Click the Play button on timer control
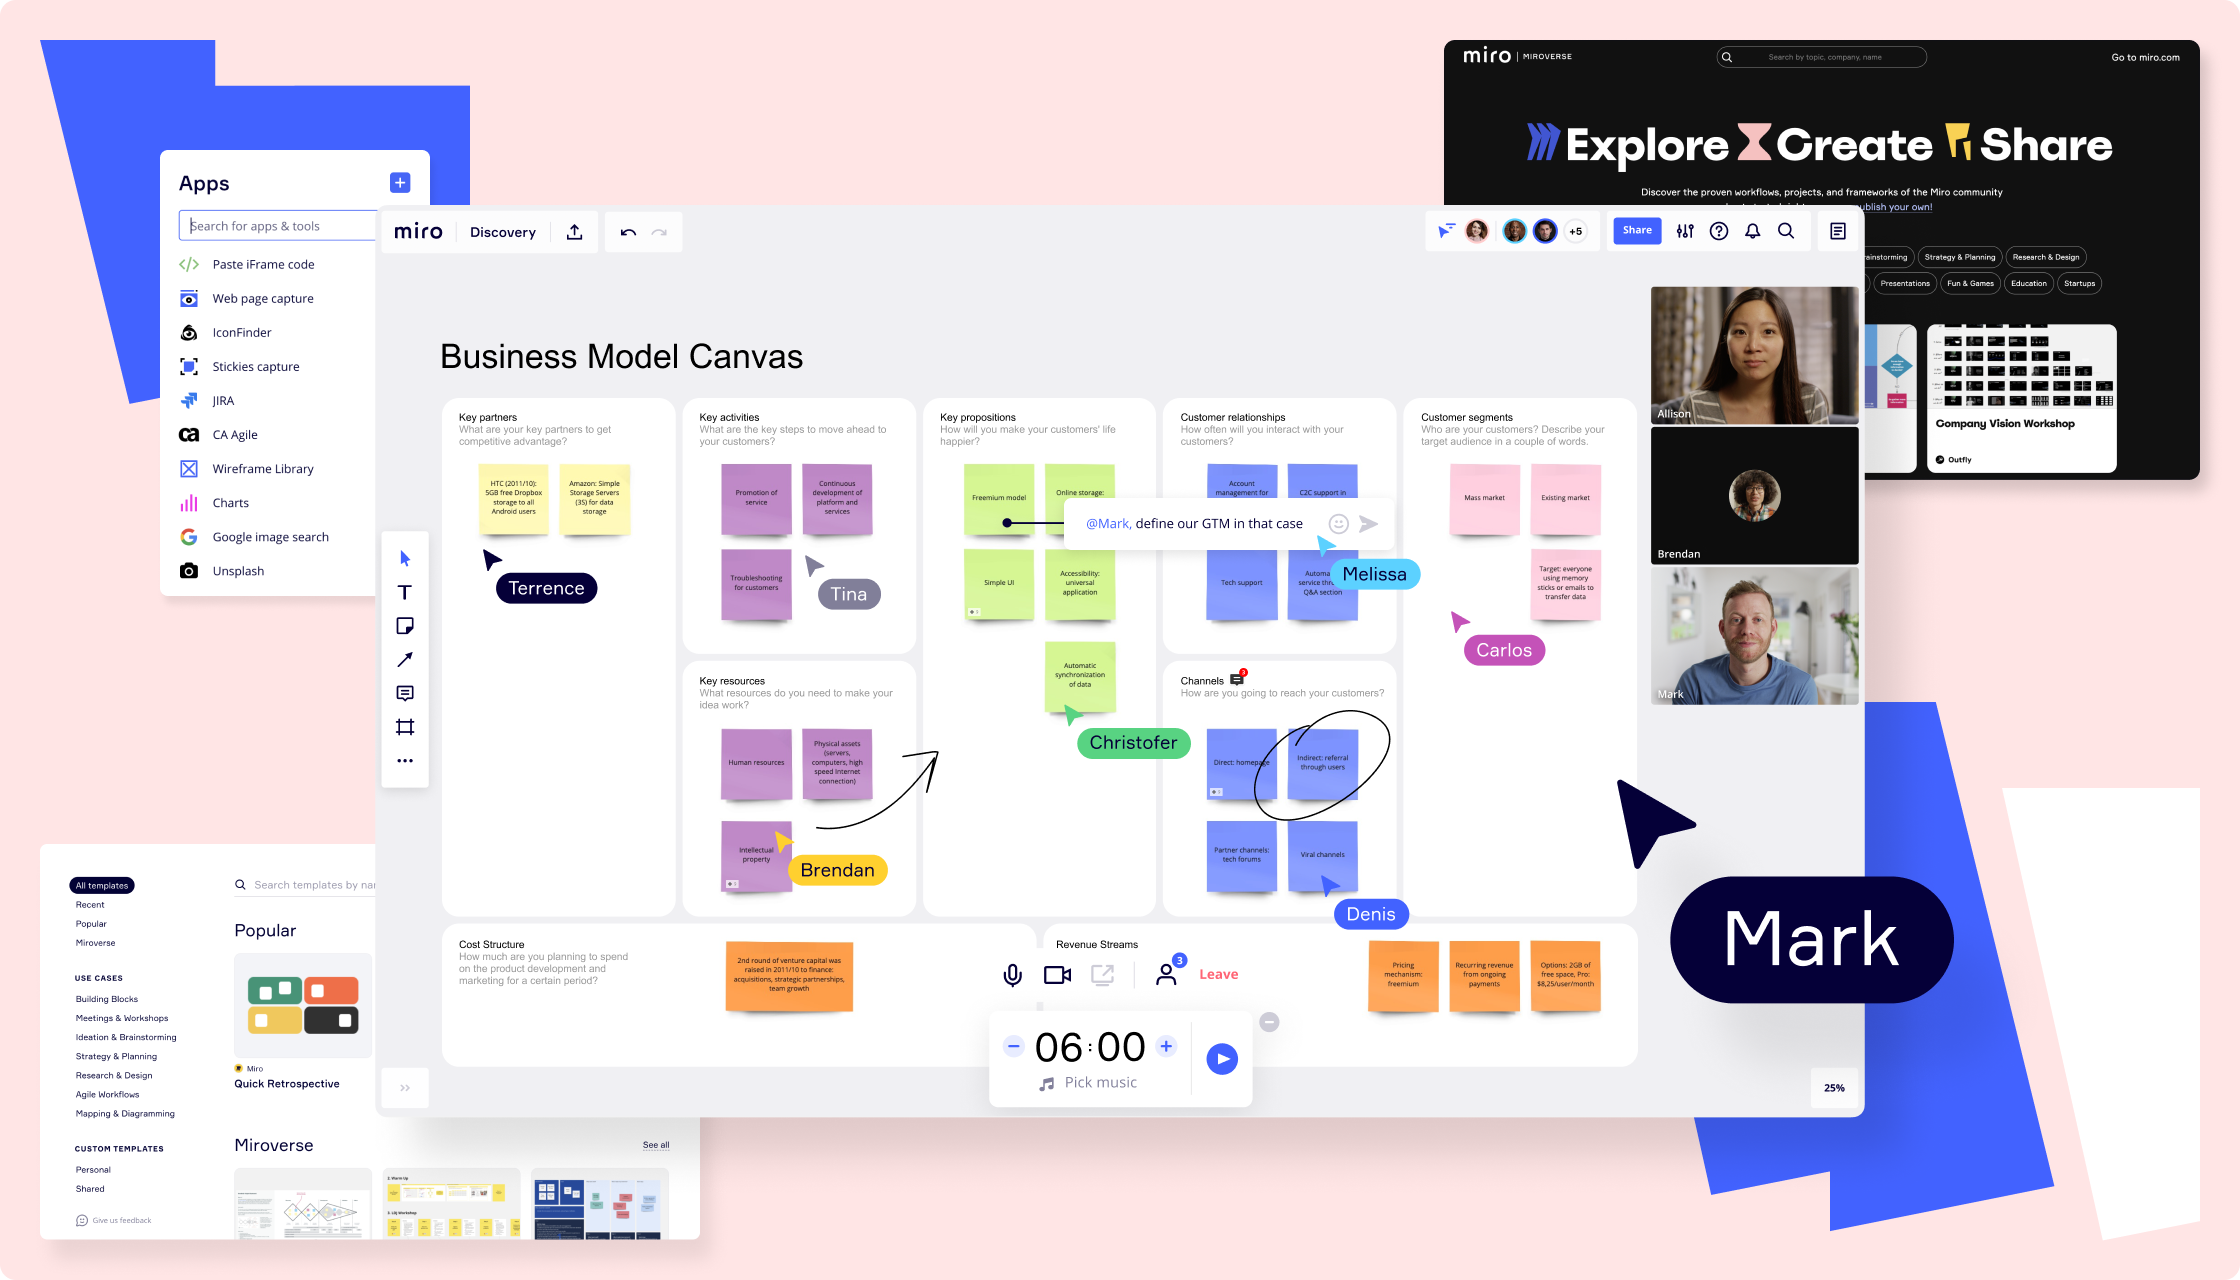The image size is (2240, 1280). (1223, 1057)
